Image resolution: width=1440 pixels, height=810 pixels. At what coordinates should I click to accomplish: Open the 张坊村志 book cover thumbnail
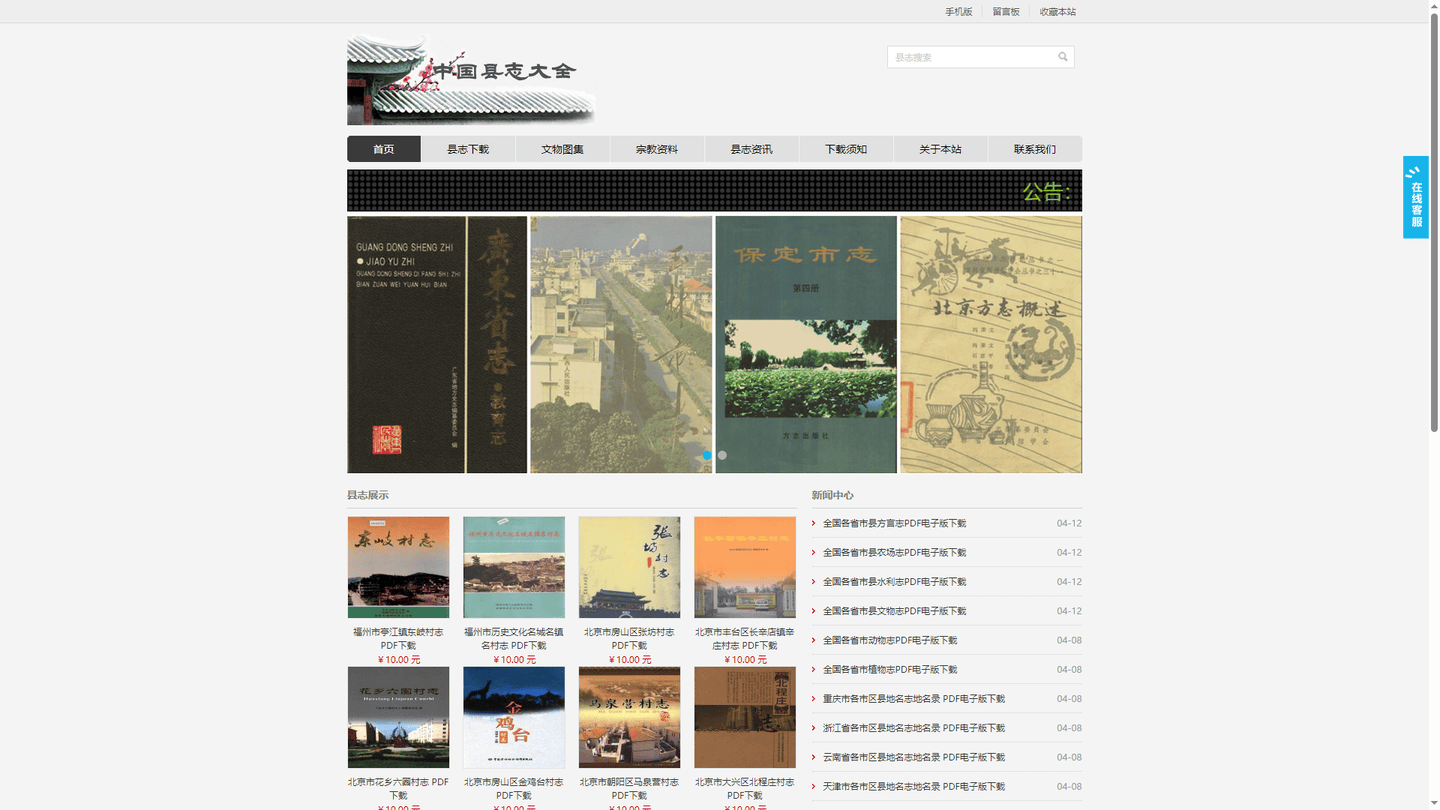point(629,567)
